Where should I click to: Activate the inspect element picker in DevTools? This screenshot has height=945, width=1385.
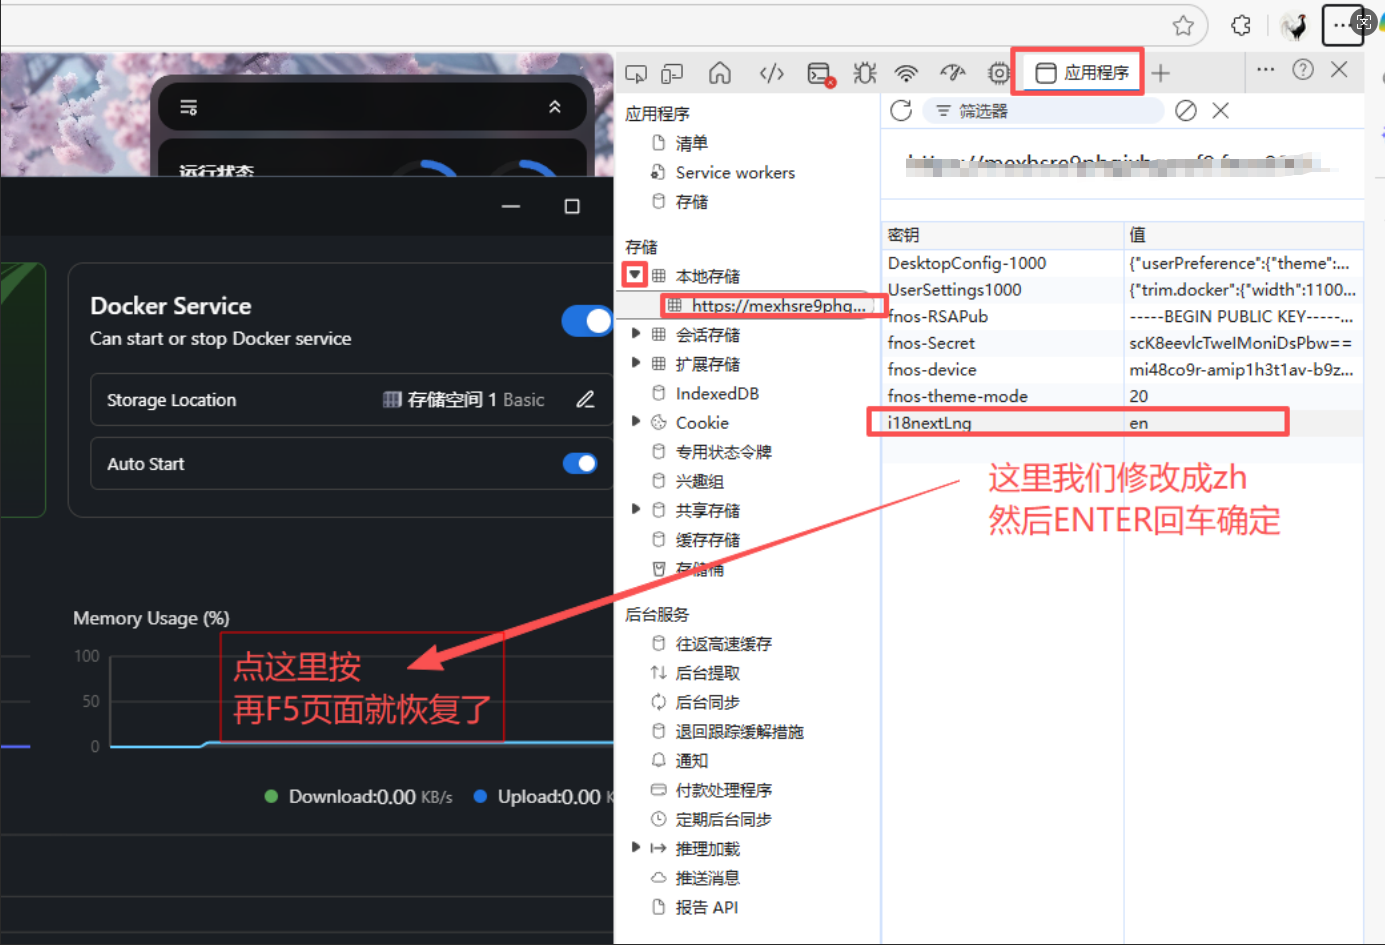[636, 73]
